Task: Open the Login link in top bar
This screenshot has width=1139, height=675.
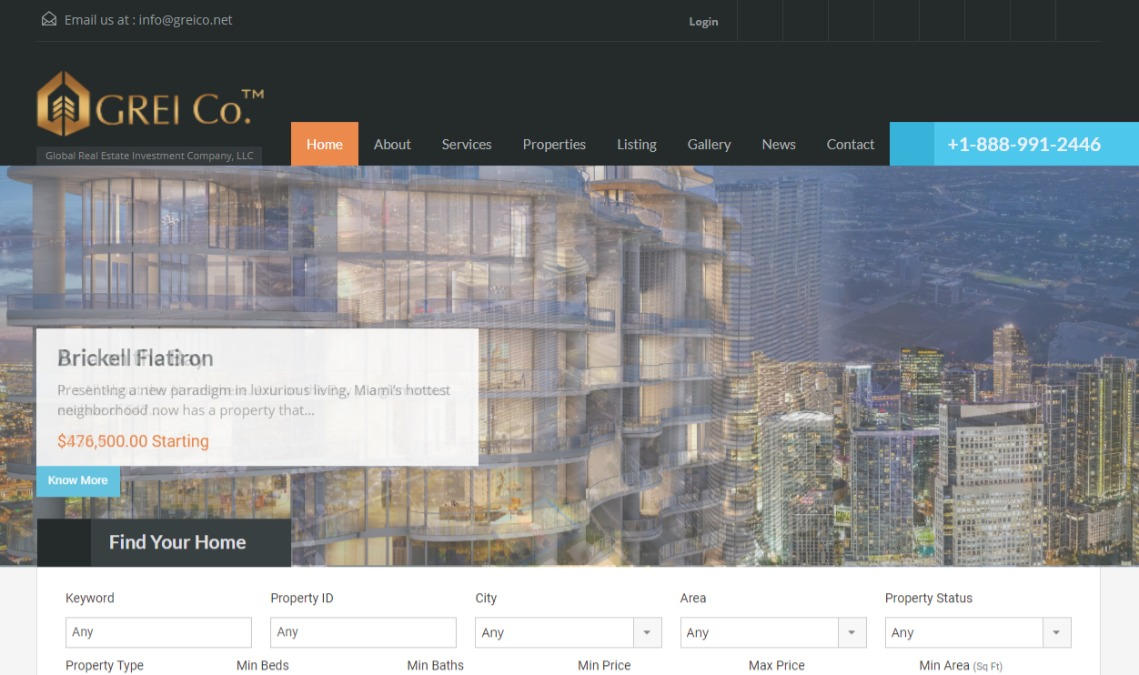Action: (703, 21)
